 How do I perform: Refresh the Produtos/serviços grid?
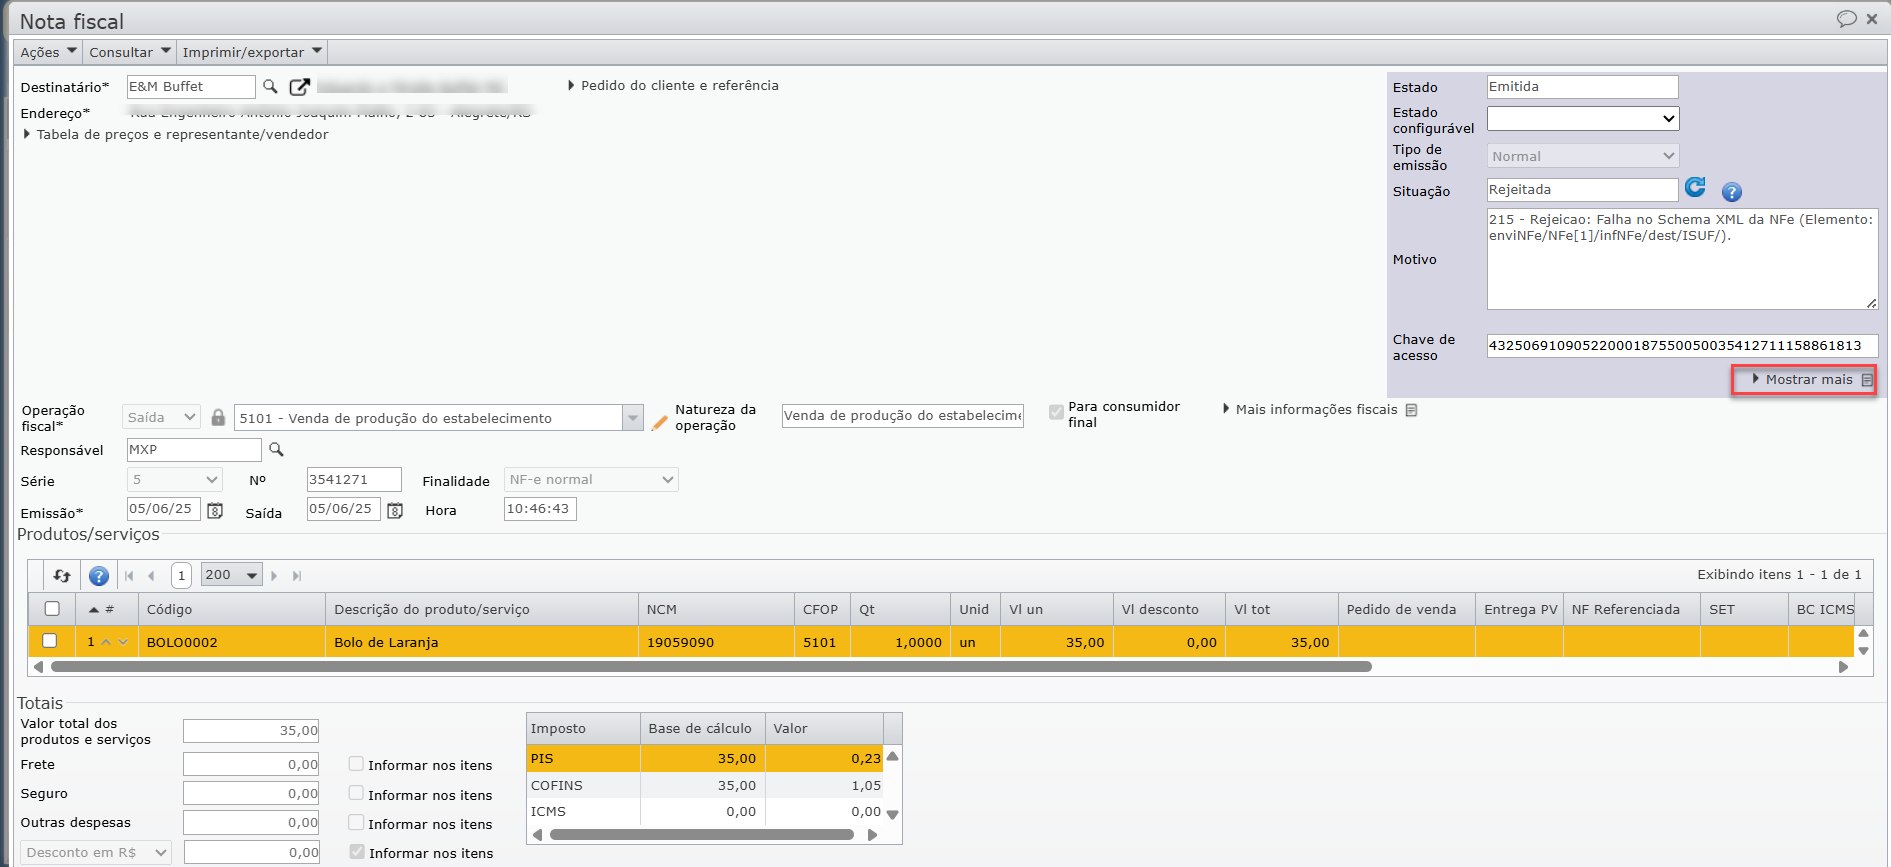(x=62, y=575)
